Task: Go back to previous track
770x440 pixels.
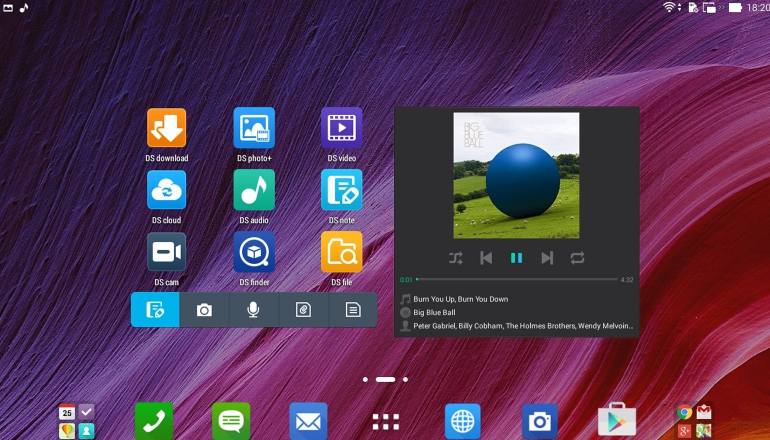Action: pyautogui.click(x=486, y=258)
